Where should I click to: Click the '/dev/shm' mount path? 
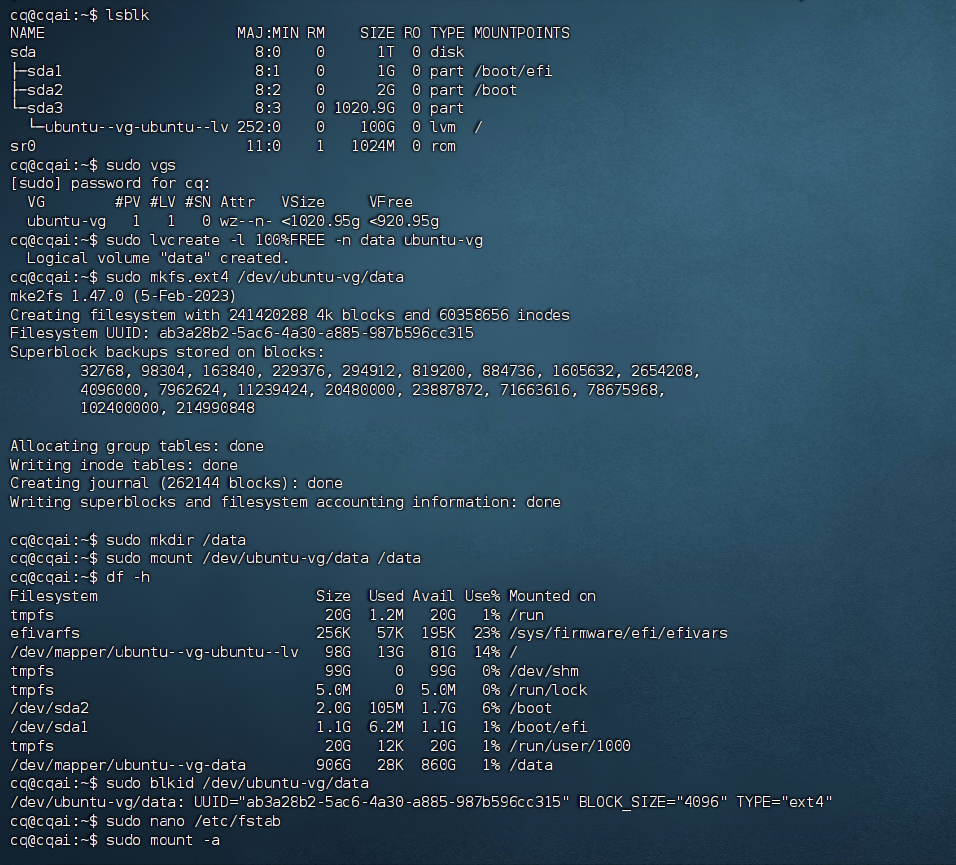(544, 671)
